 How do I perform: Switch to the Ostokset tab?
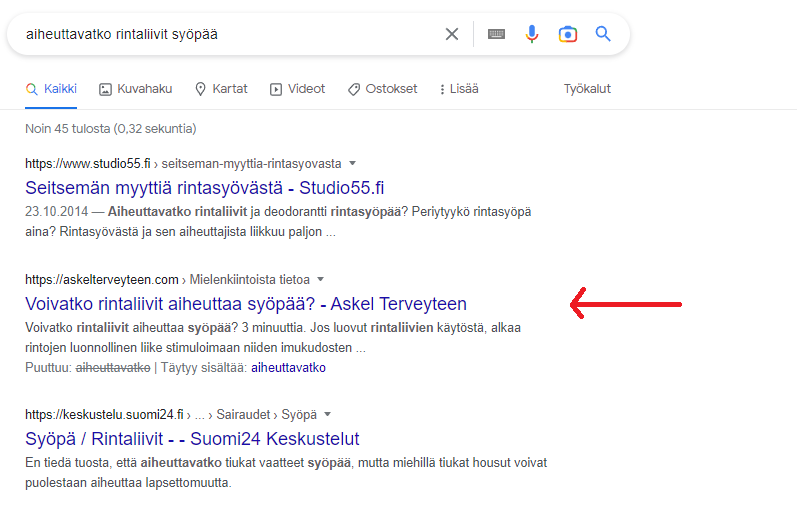[x=382, y=89]
